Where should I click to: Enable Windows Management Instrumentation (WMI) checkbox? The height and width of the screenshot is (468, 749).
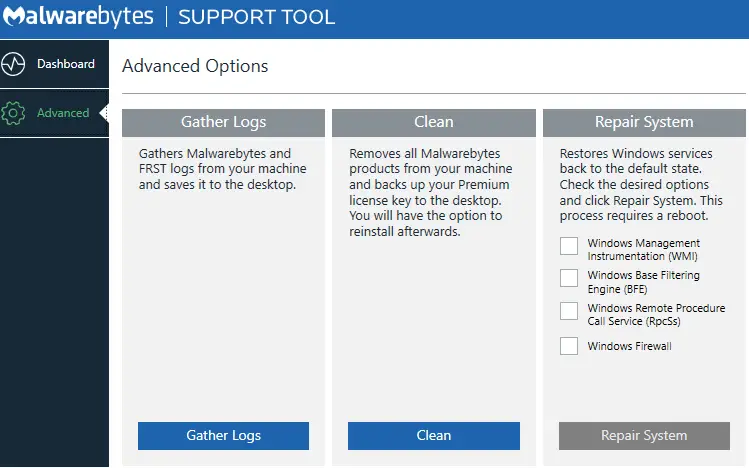[569, 246]
